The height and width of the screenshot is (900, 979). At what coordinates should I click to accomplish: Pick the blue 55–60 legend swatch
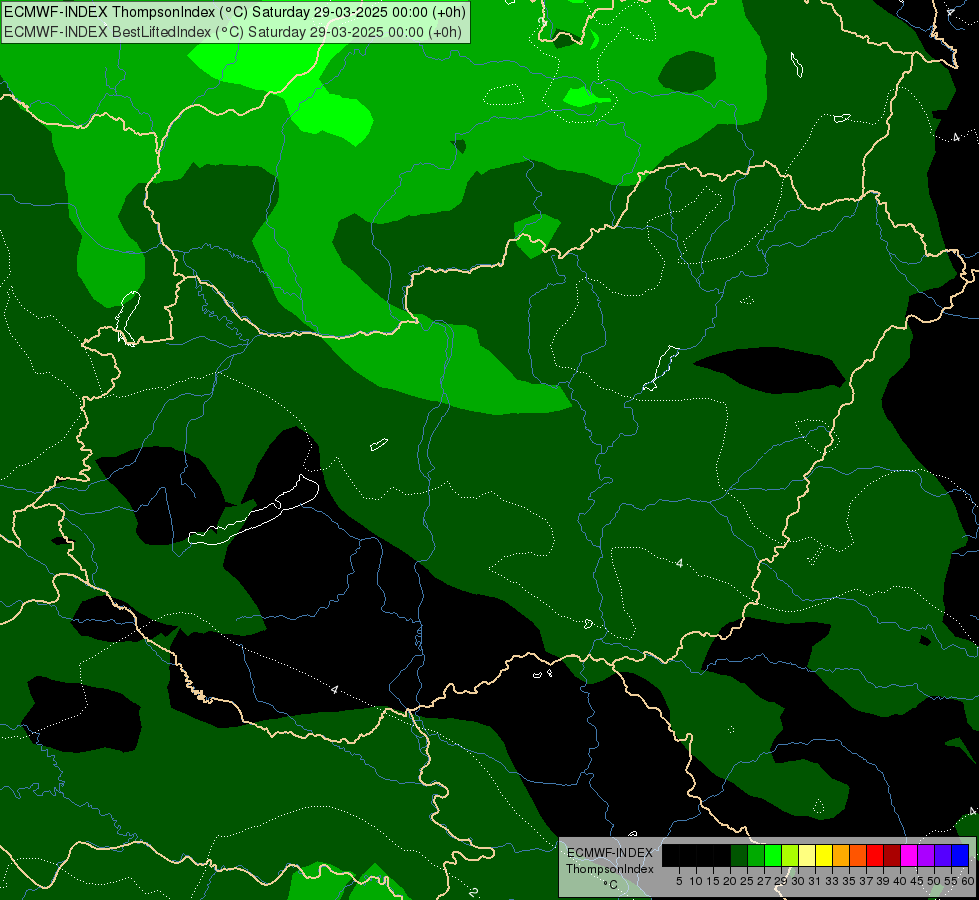pyautogui.click(x=960, y=855)
